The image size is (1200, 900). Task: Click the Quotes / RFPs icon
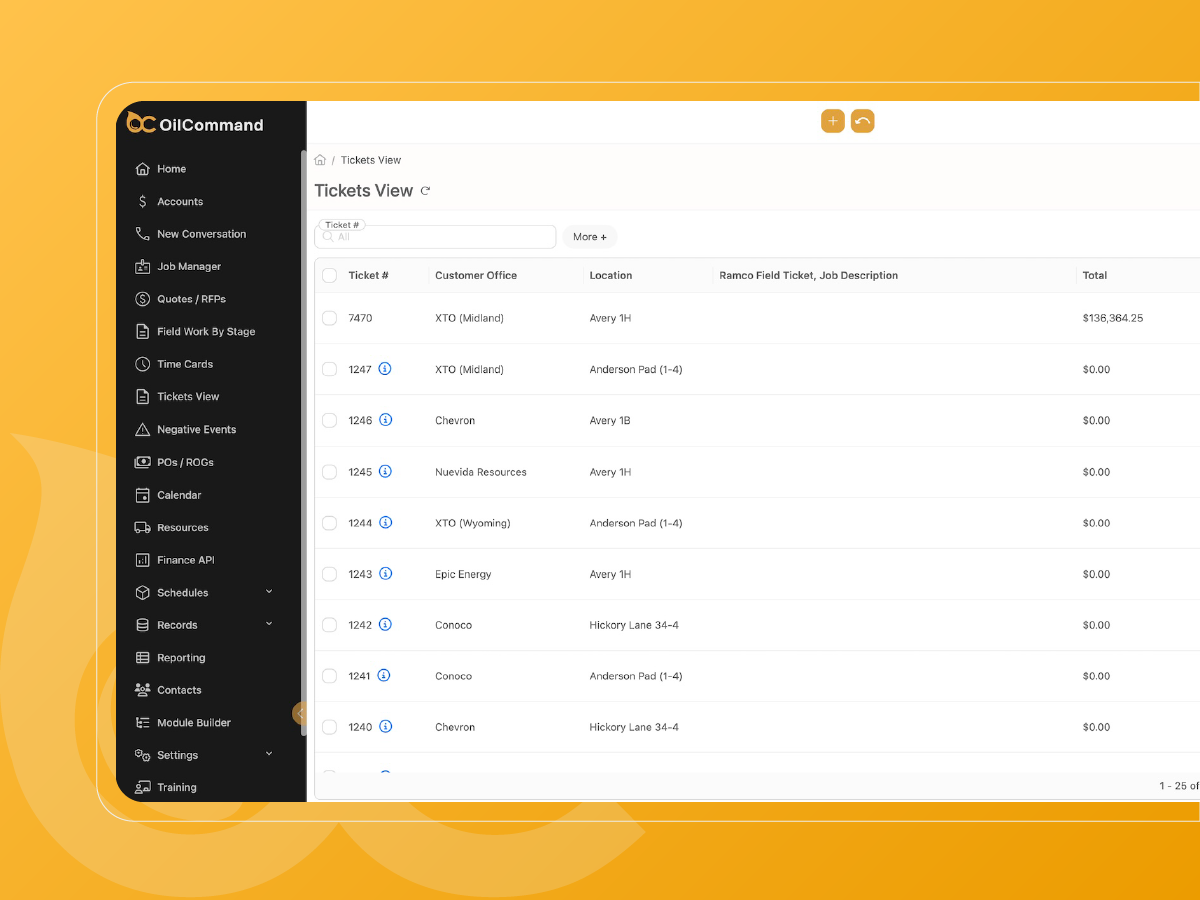coord(142,299)
